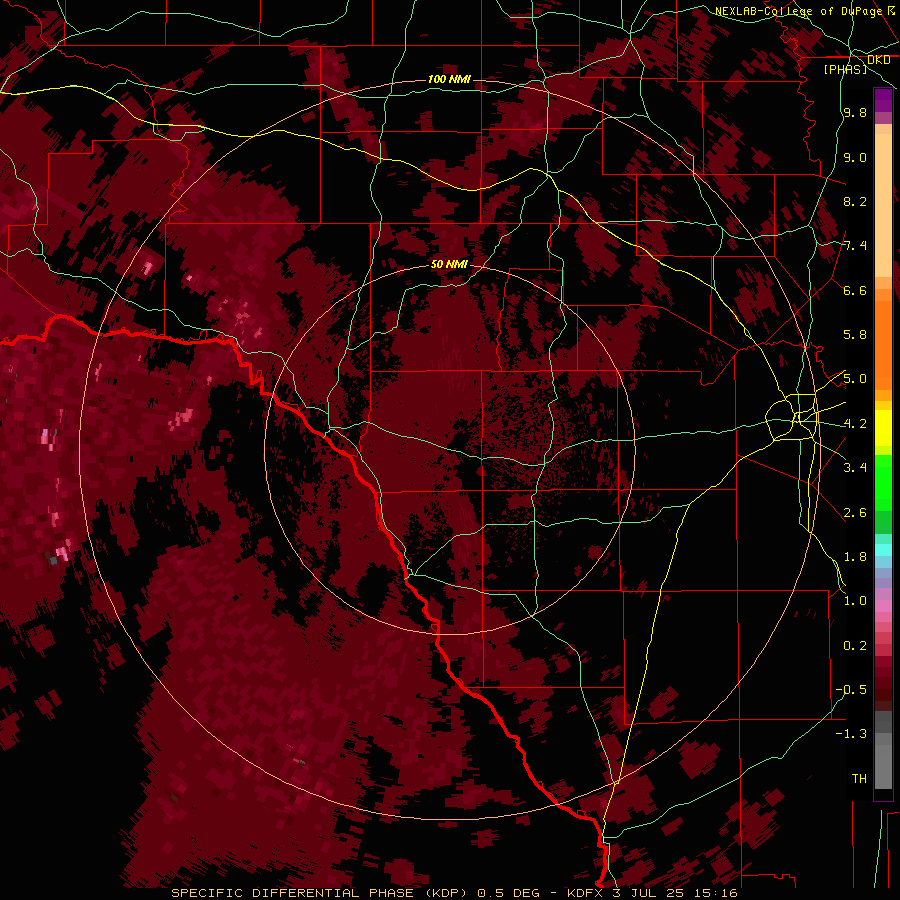The image size is (900, 900).
Task: Click the 1.8 value on color scale
Action: [855, 557]
